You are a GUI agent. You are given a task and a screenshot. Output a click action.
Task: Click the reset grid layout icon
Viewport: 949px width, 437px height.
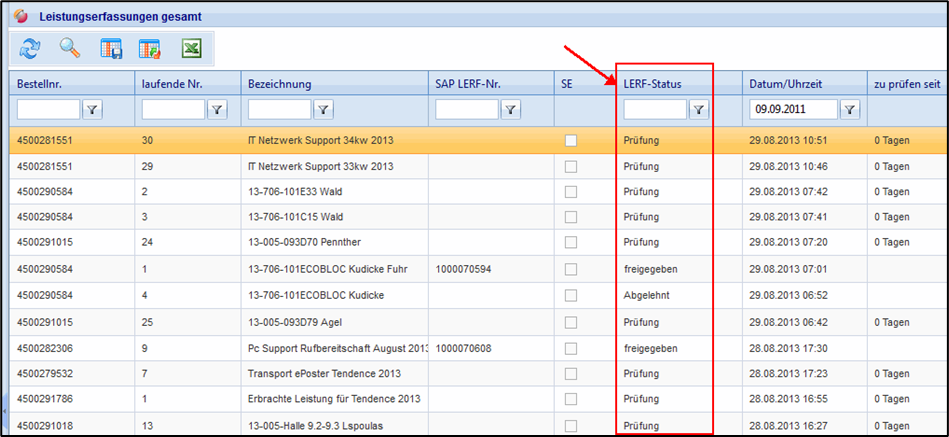coord(150,48)
